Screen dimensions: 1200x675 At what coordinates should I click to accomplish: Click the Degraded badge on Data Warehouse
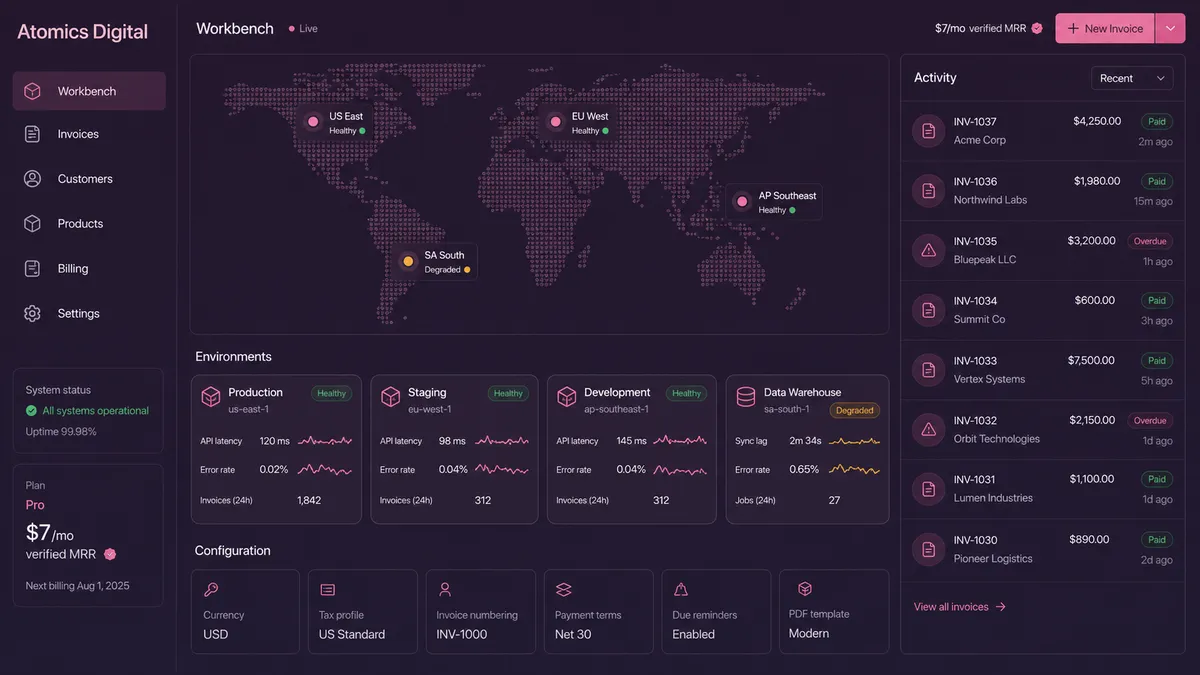coord(855,410)
